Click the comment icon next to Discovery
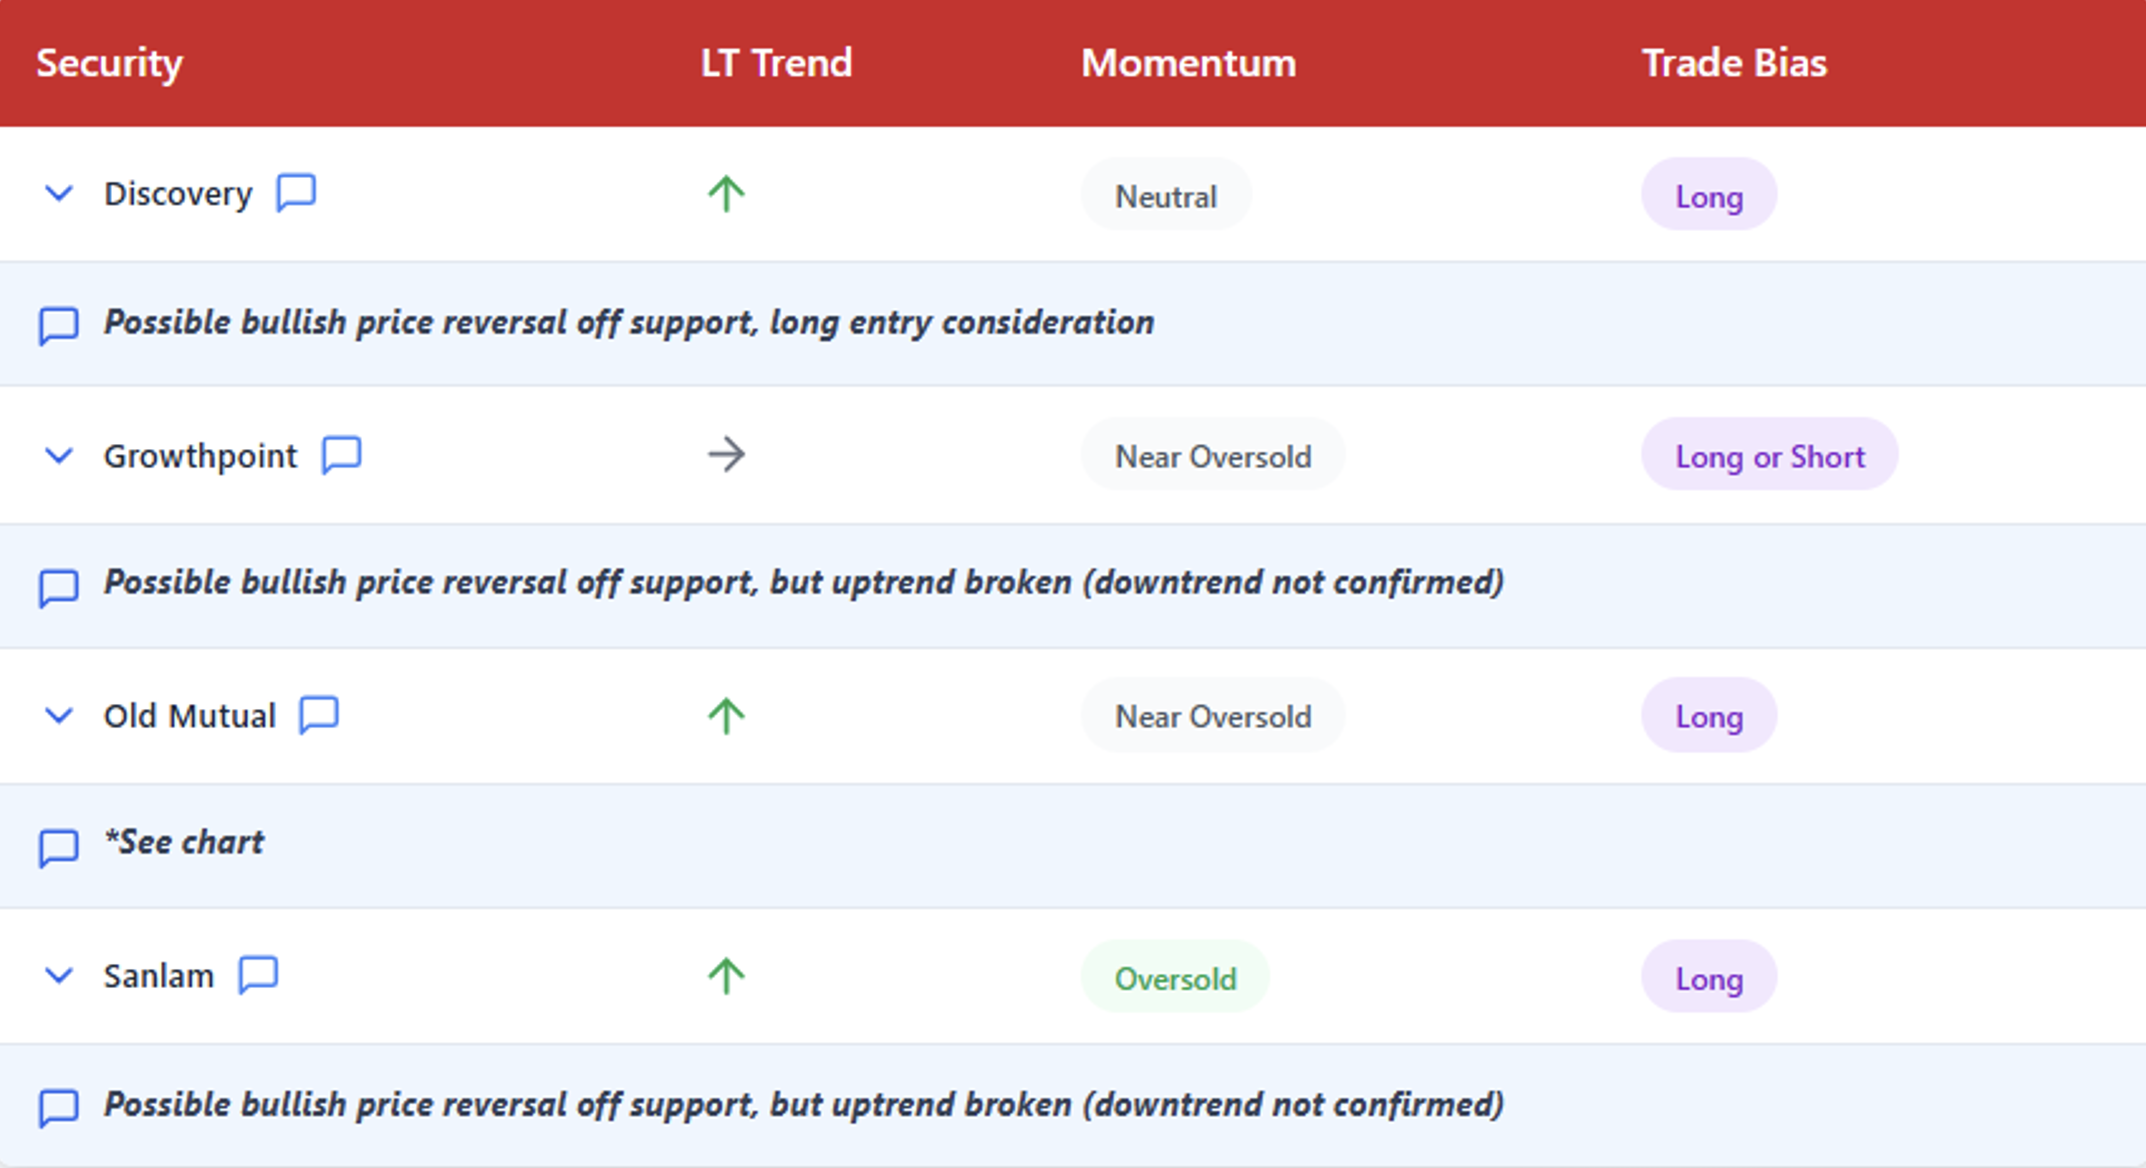The image size is (2146, 1168). (x=296, y=192)
